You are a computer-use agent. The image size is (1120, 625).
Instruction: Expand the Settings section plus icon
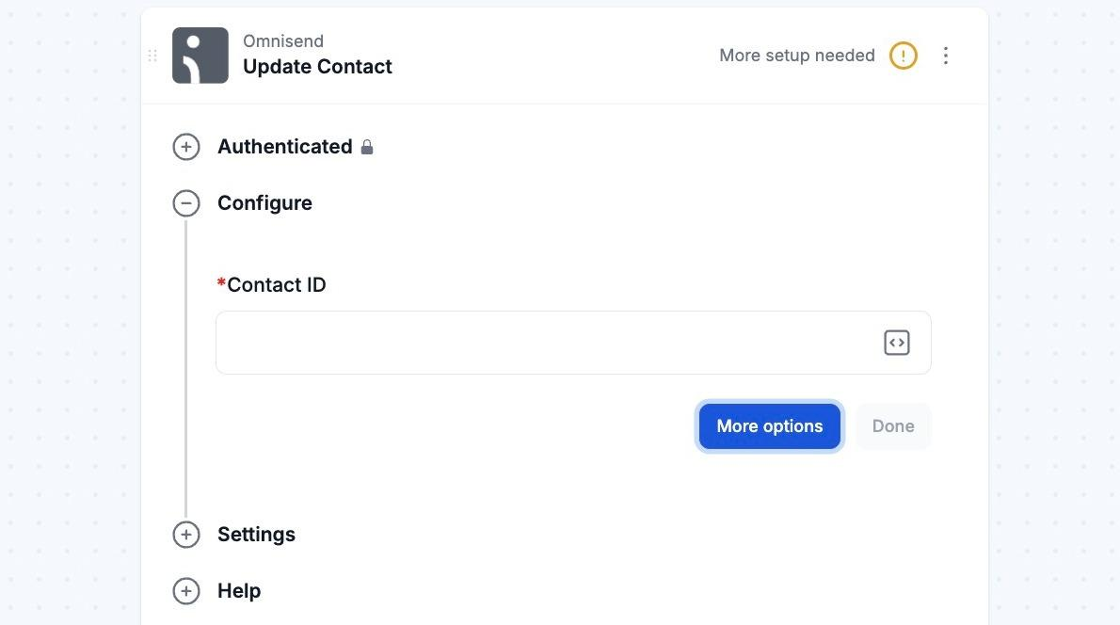tap(186, 535)
